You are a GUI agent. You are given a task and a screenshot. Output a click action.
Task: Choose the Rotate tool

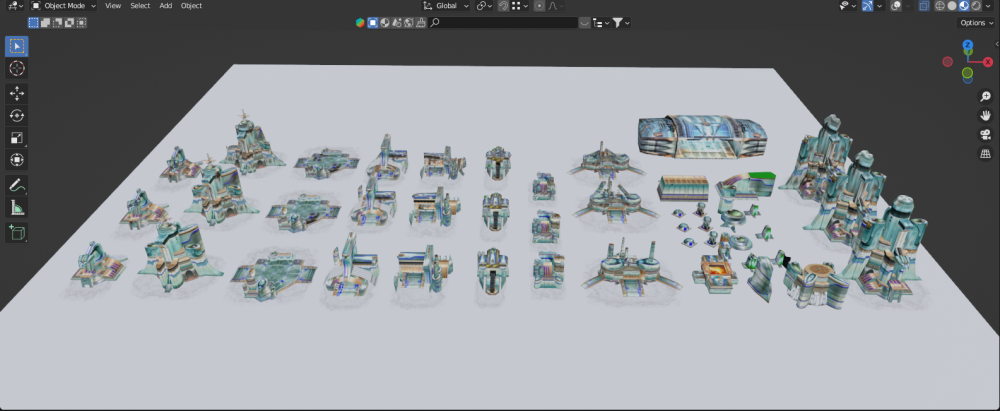[x=17, y=115]
